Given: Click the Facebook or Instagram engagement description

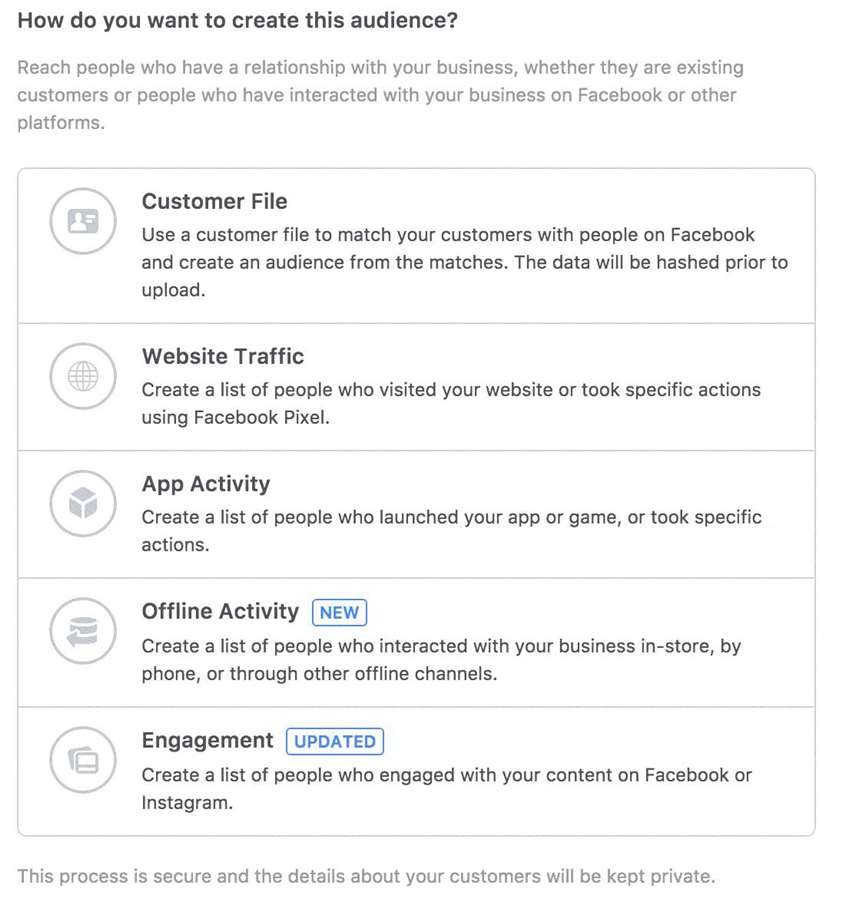Looking at the screenshot, I should 446,789.
